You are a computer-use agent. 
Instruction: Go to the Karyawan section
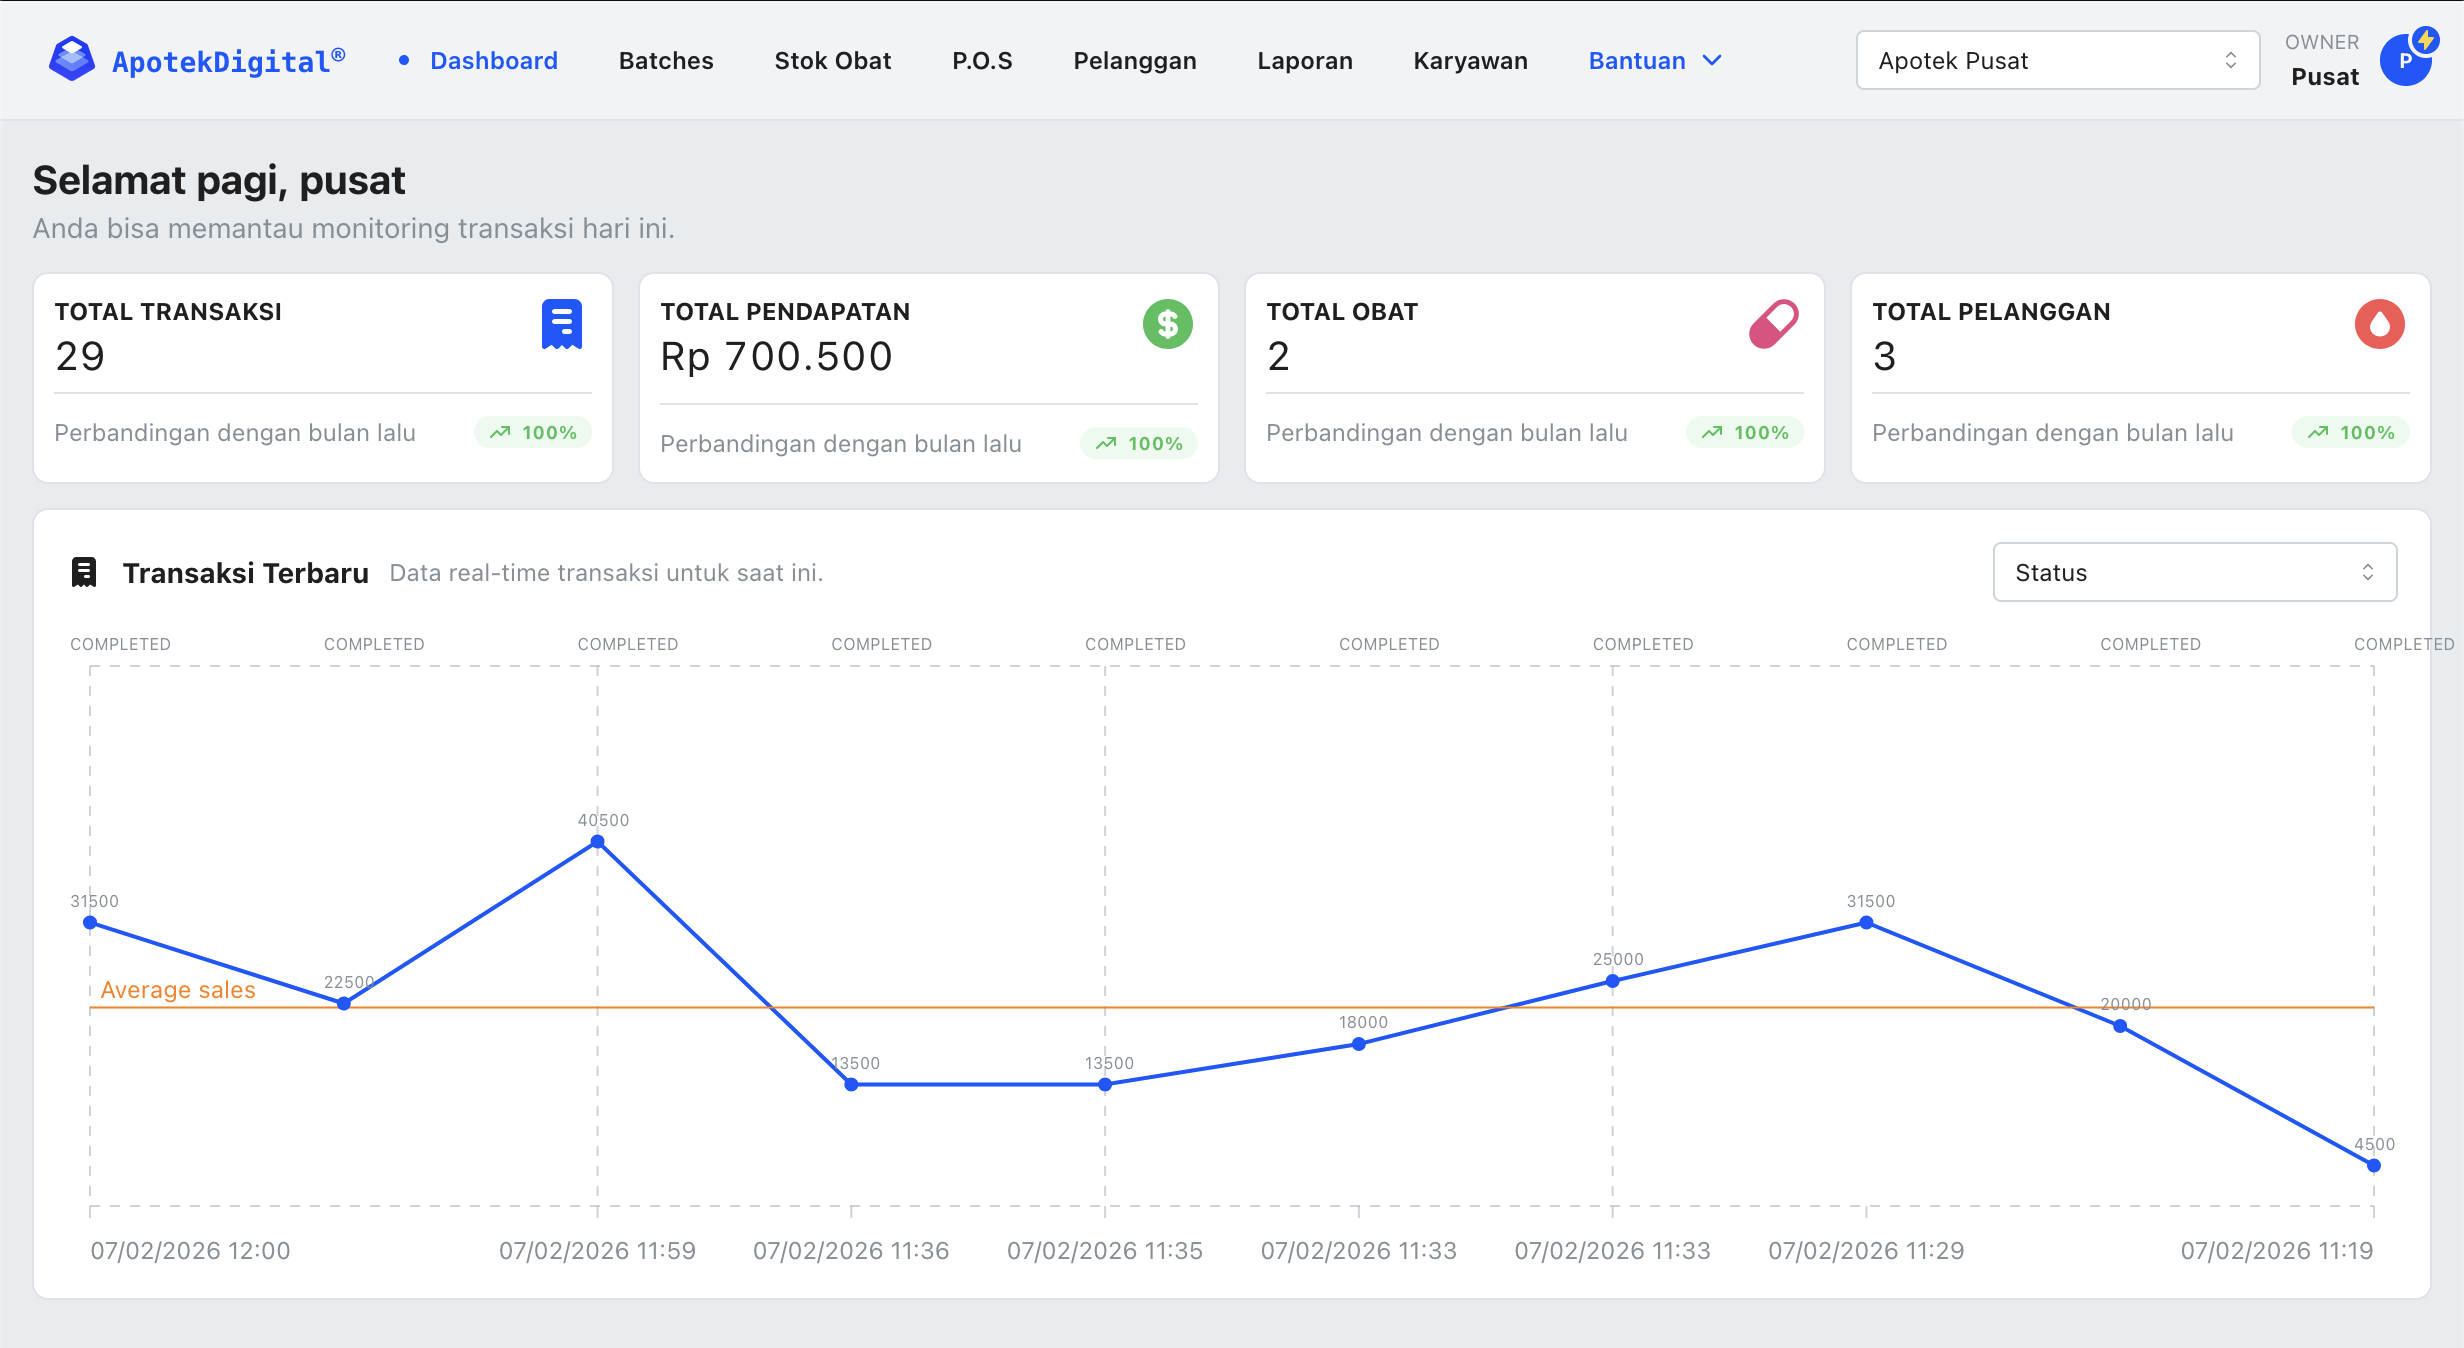pos(1470,60)
